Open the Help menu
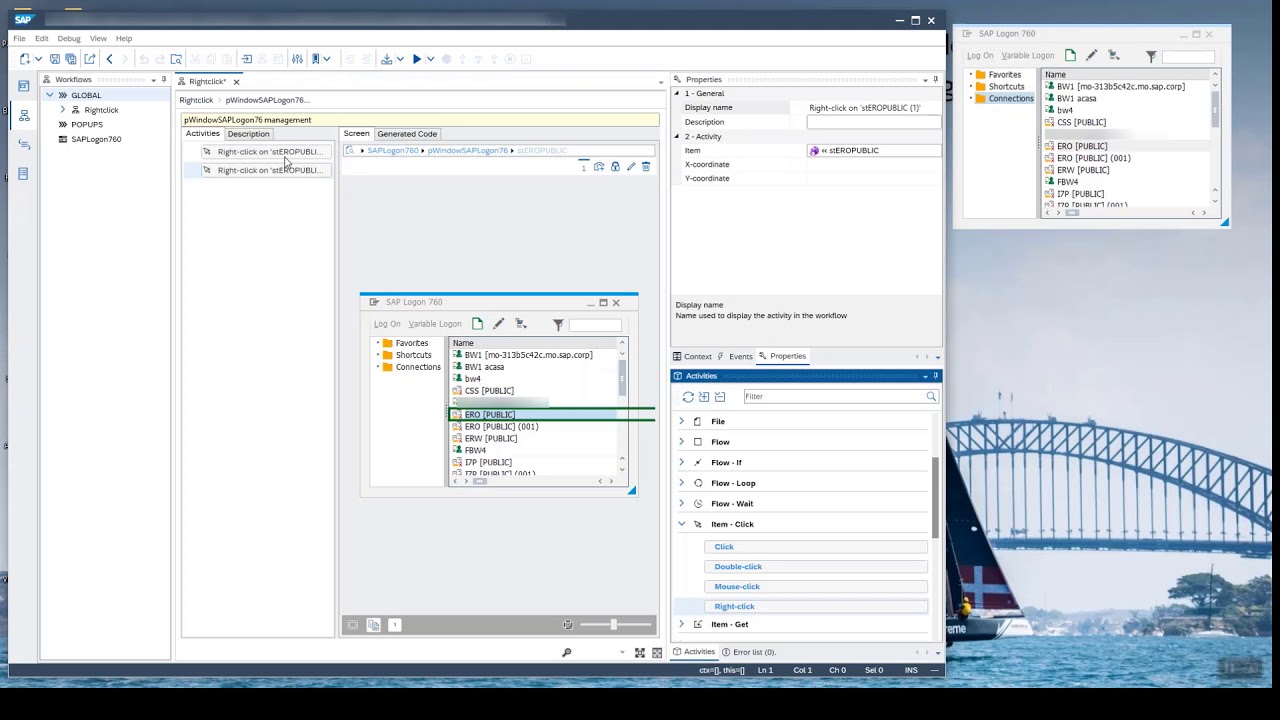The height and width of the screenshot is (720, 1280). pos(124,38)
